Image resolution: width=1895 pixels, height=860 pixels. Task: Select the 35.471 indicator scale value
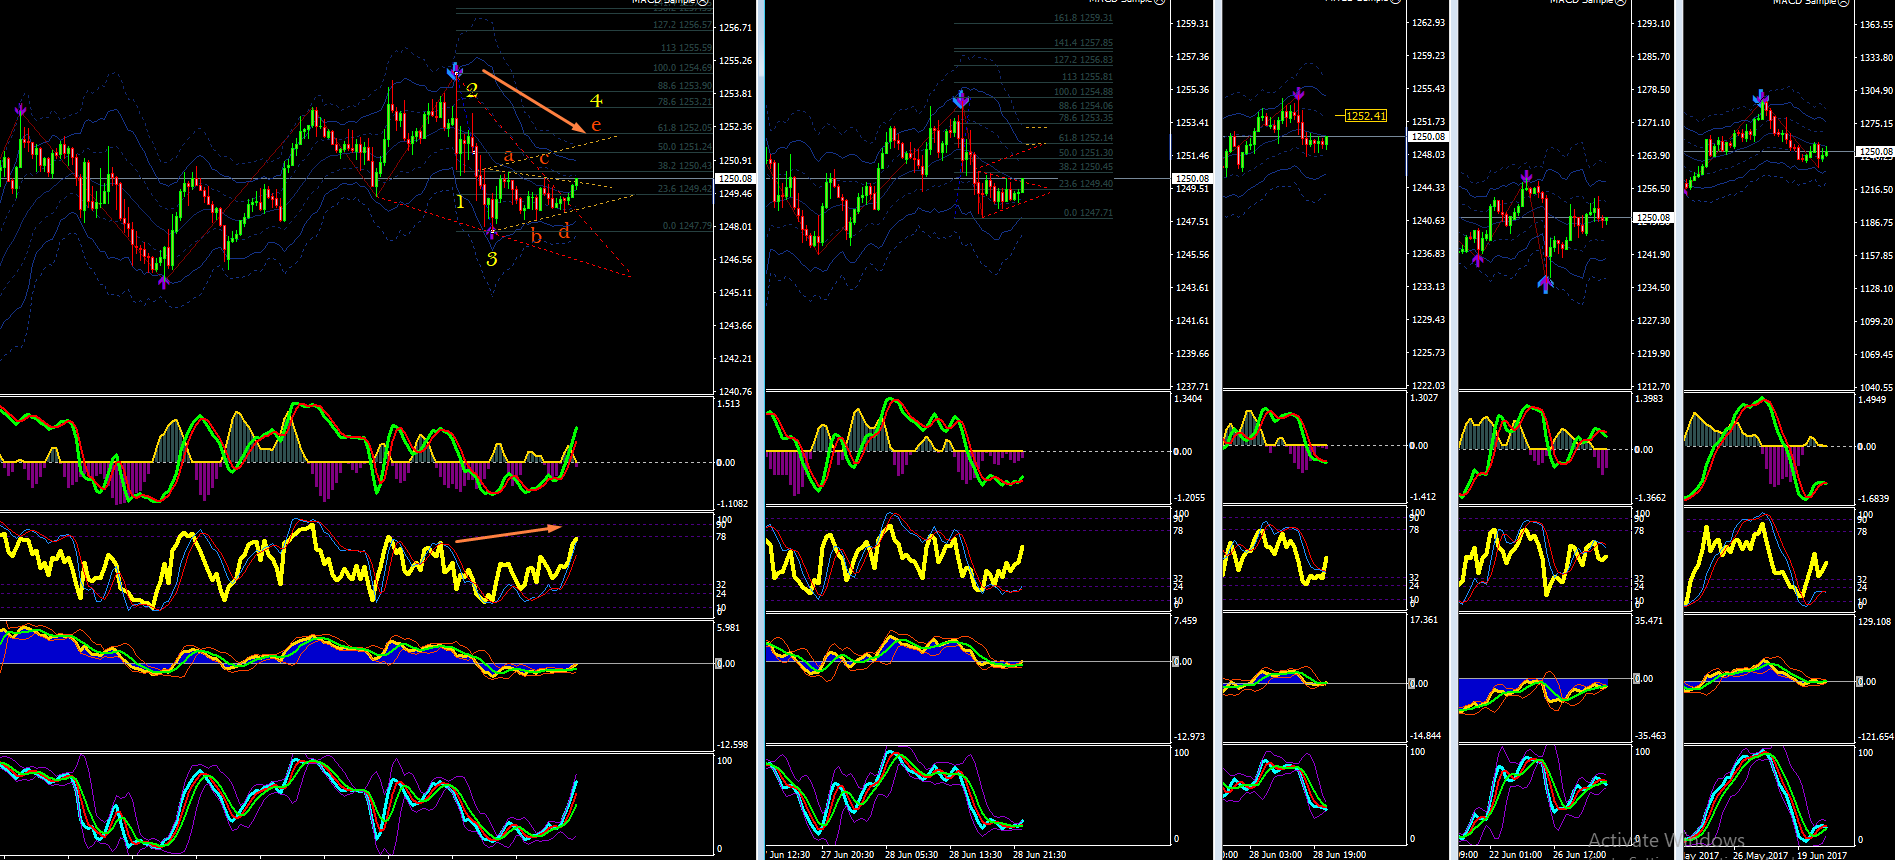coord(1650,621)
